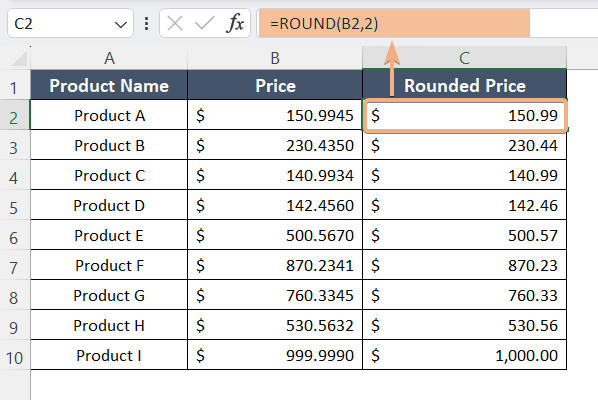Image resolution: width=598 pixels, height=400 pixels.
Task: Select the Product D cell
Action: [x=109, y=205]
